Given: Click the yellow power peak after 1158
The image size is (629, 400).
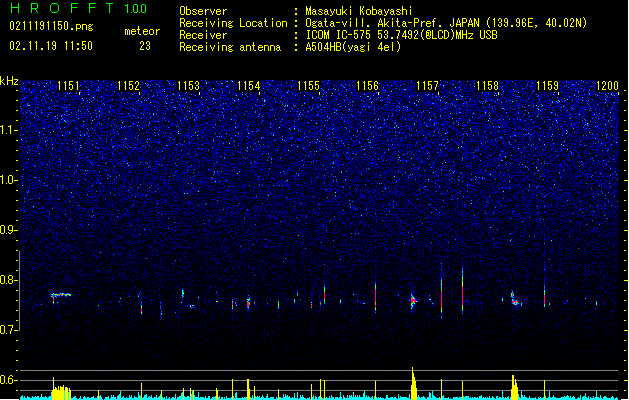Looking at the screenshot, I should (x=514, y=386).
